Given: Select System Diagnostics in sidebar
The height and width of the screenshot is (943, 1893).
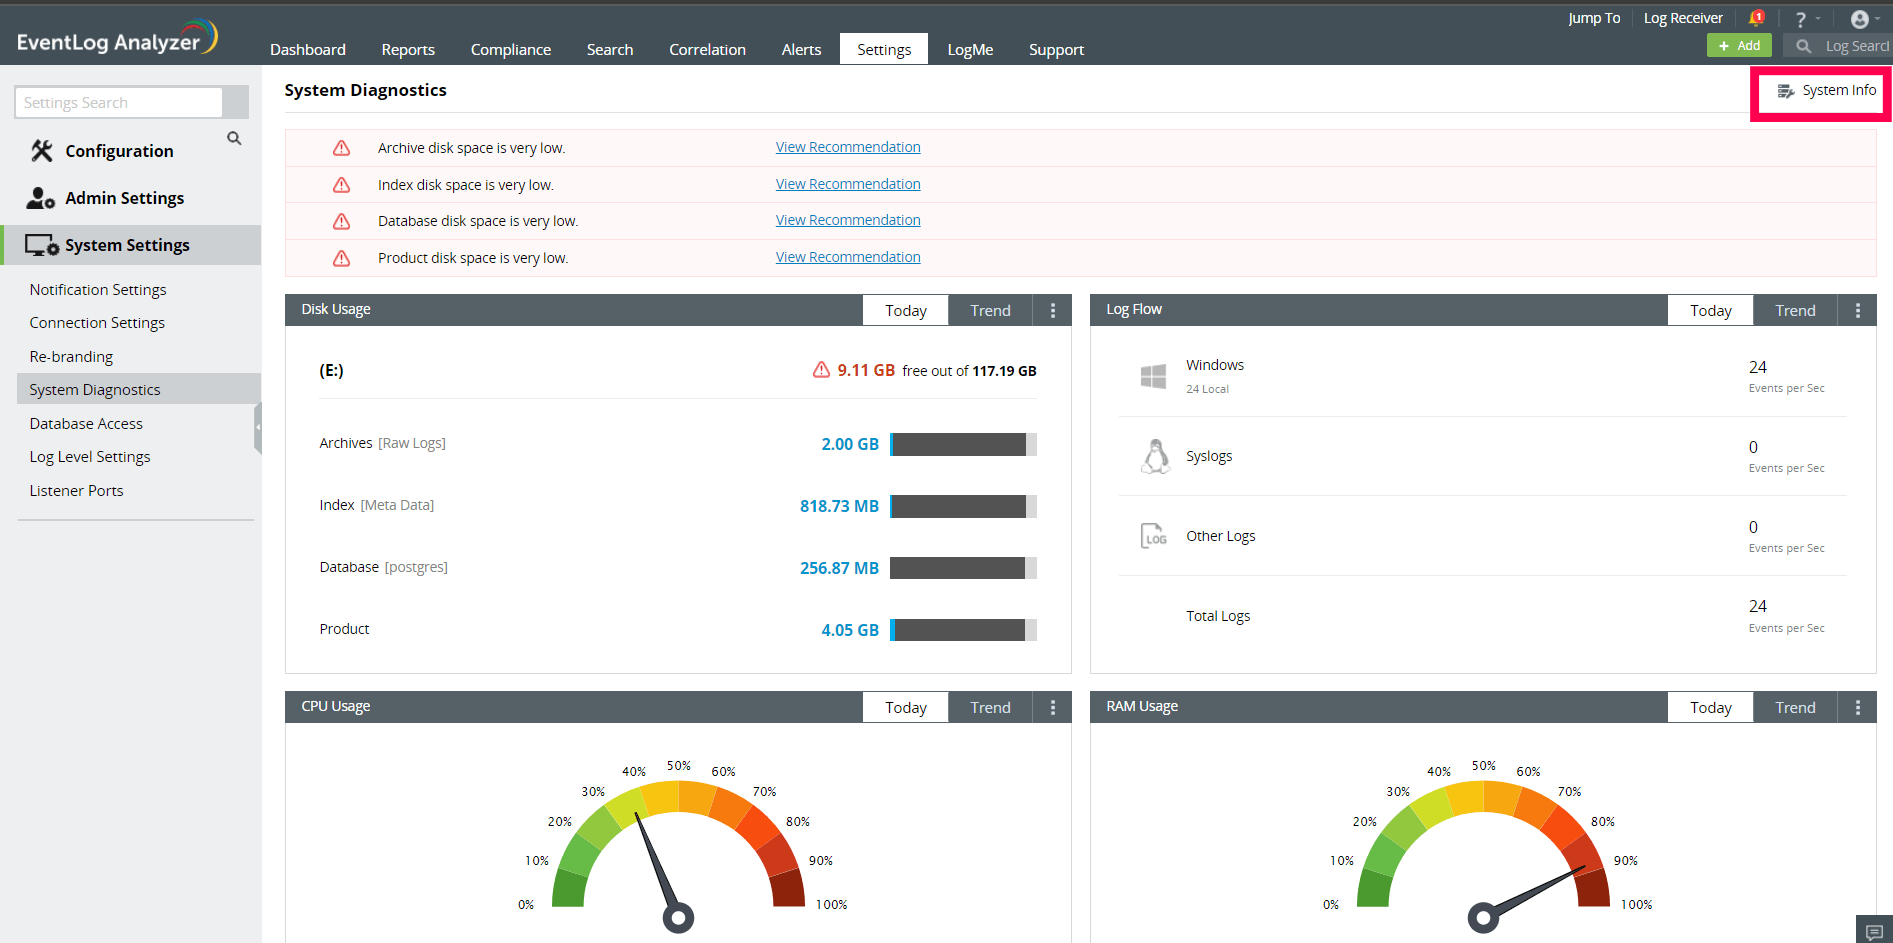Looking at the screenshot, I should [x=139, y=389].
